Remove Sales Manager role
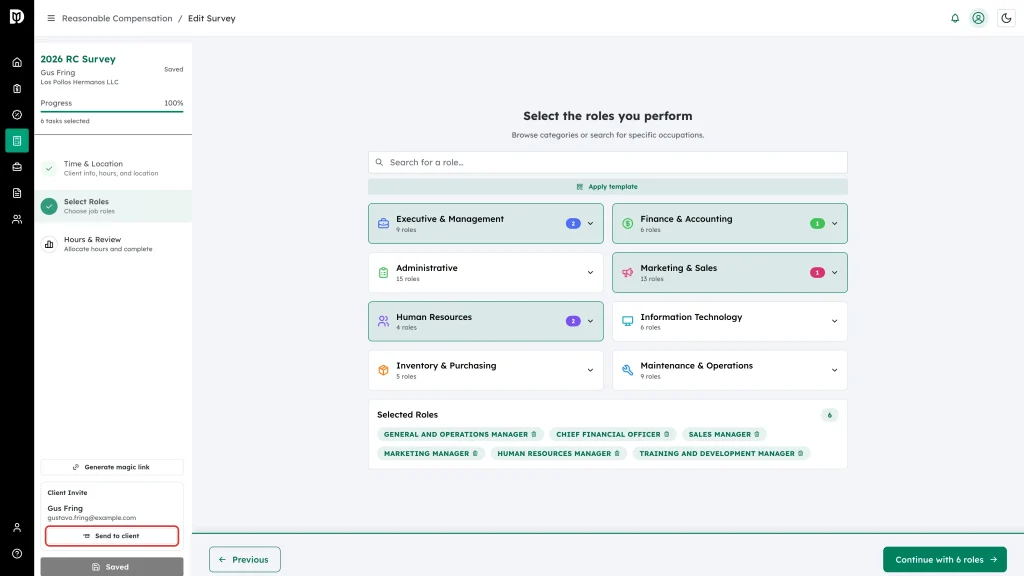Screen dimensions: 1024x576 (757, 434)
